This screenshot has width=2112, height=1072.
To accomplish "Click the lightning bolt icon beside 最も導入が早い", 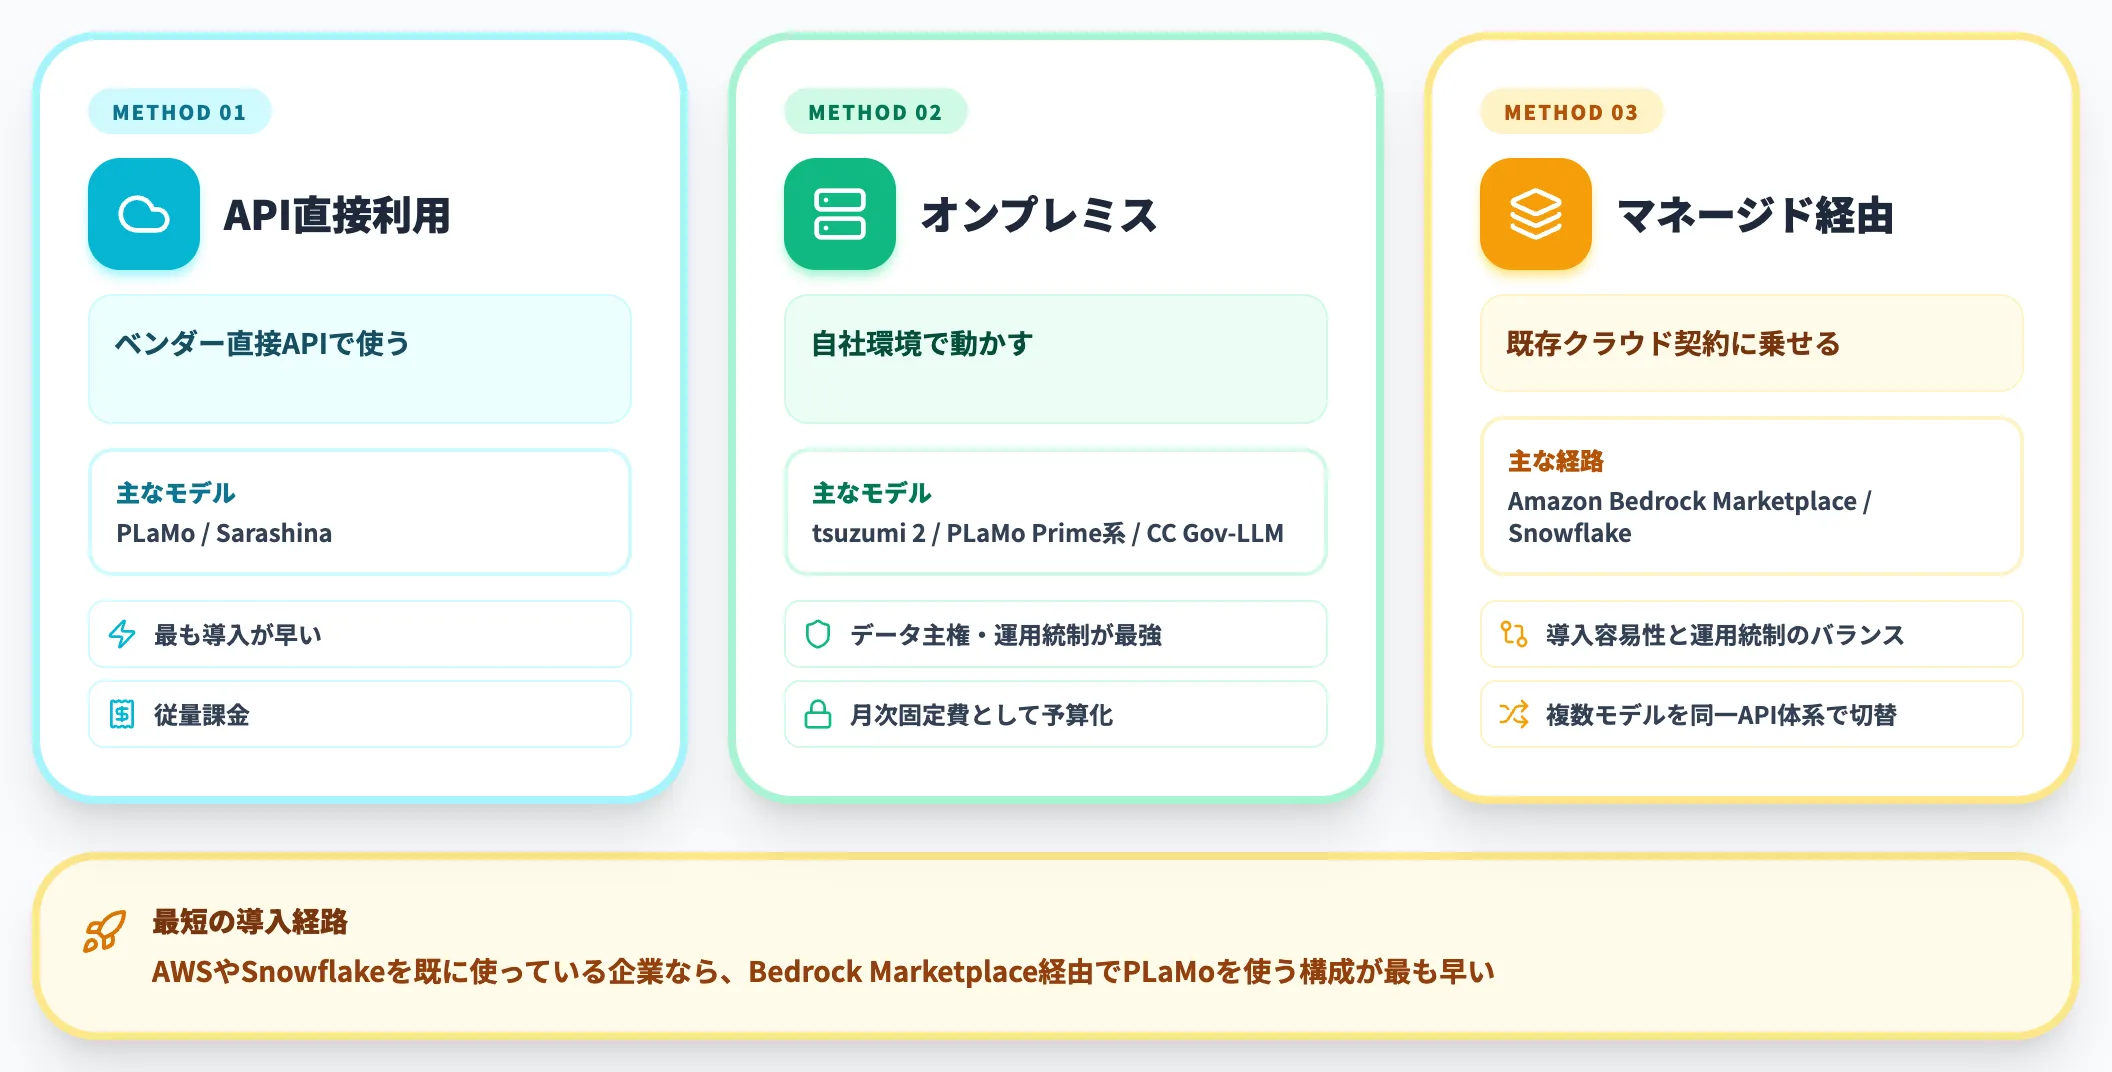I will tap(122, 634).
